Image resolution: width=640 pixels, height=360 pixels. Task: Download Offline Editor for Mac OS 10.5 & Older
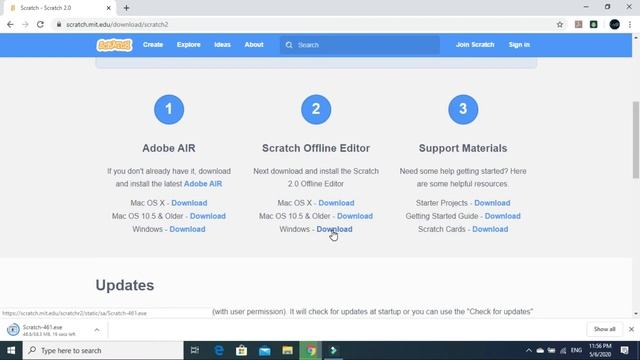click(355, 216)
